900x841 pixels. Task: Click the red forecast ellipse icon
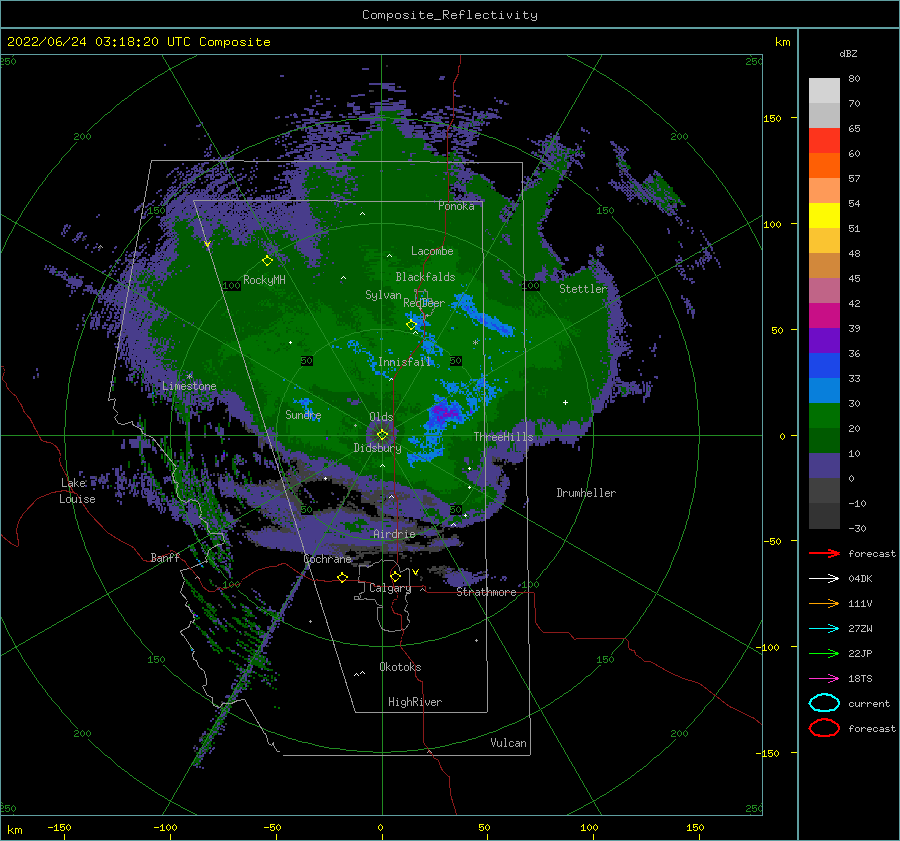[824, 728]
